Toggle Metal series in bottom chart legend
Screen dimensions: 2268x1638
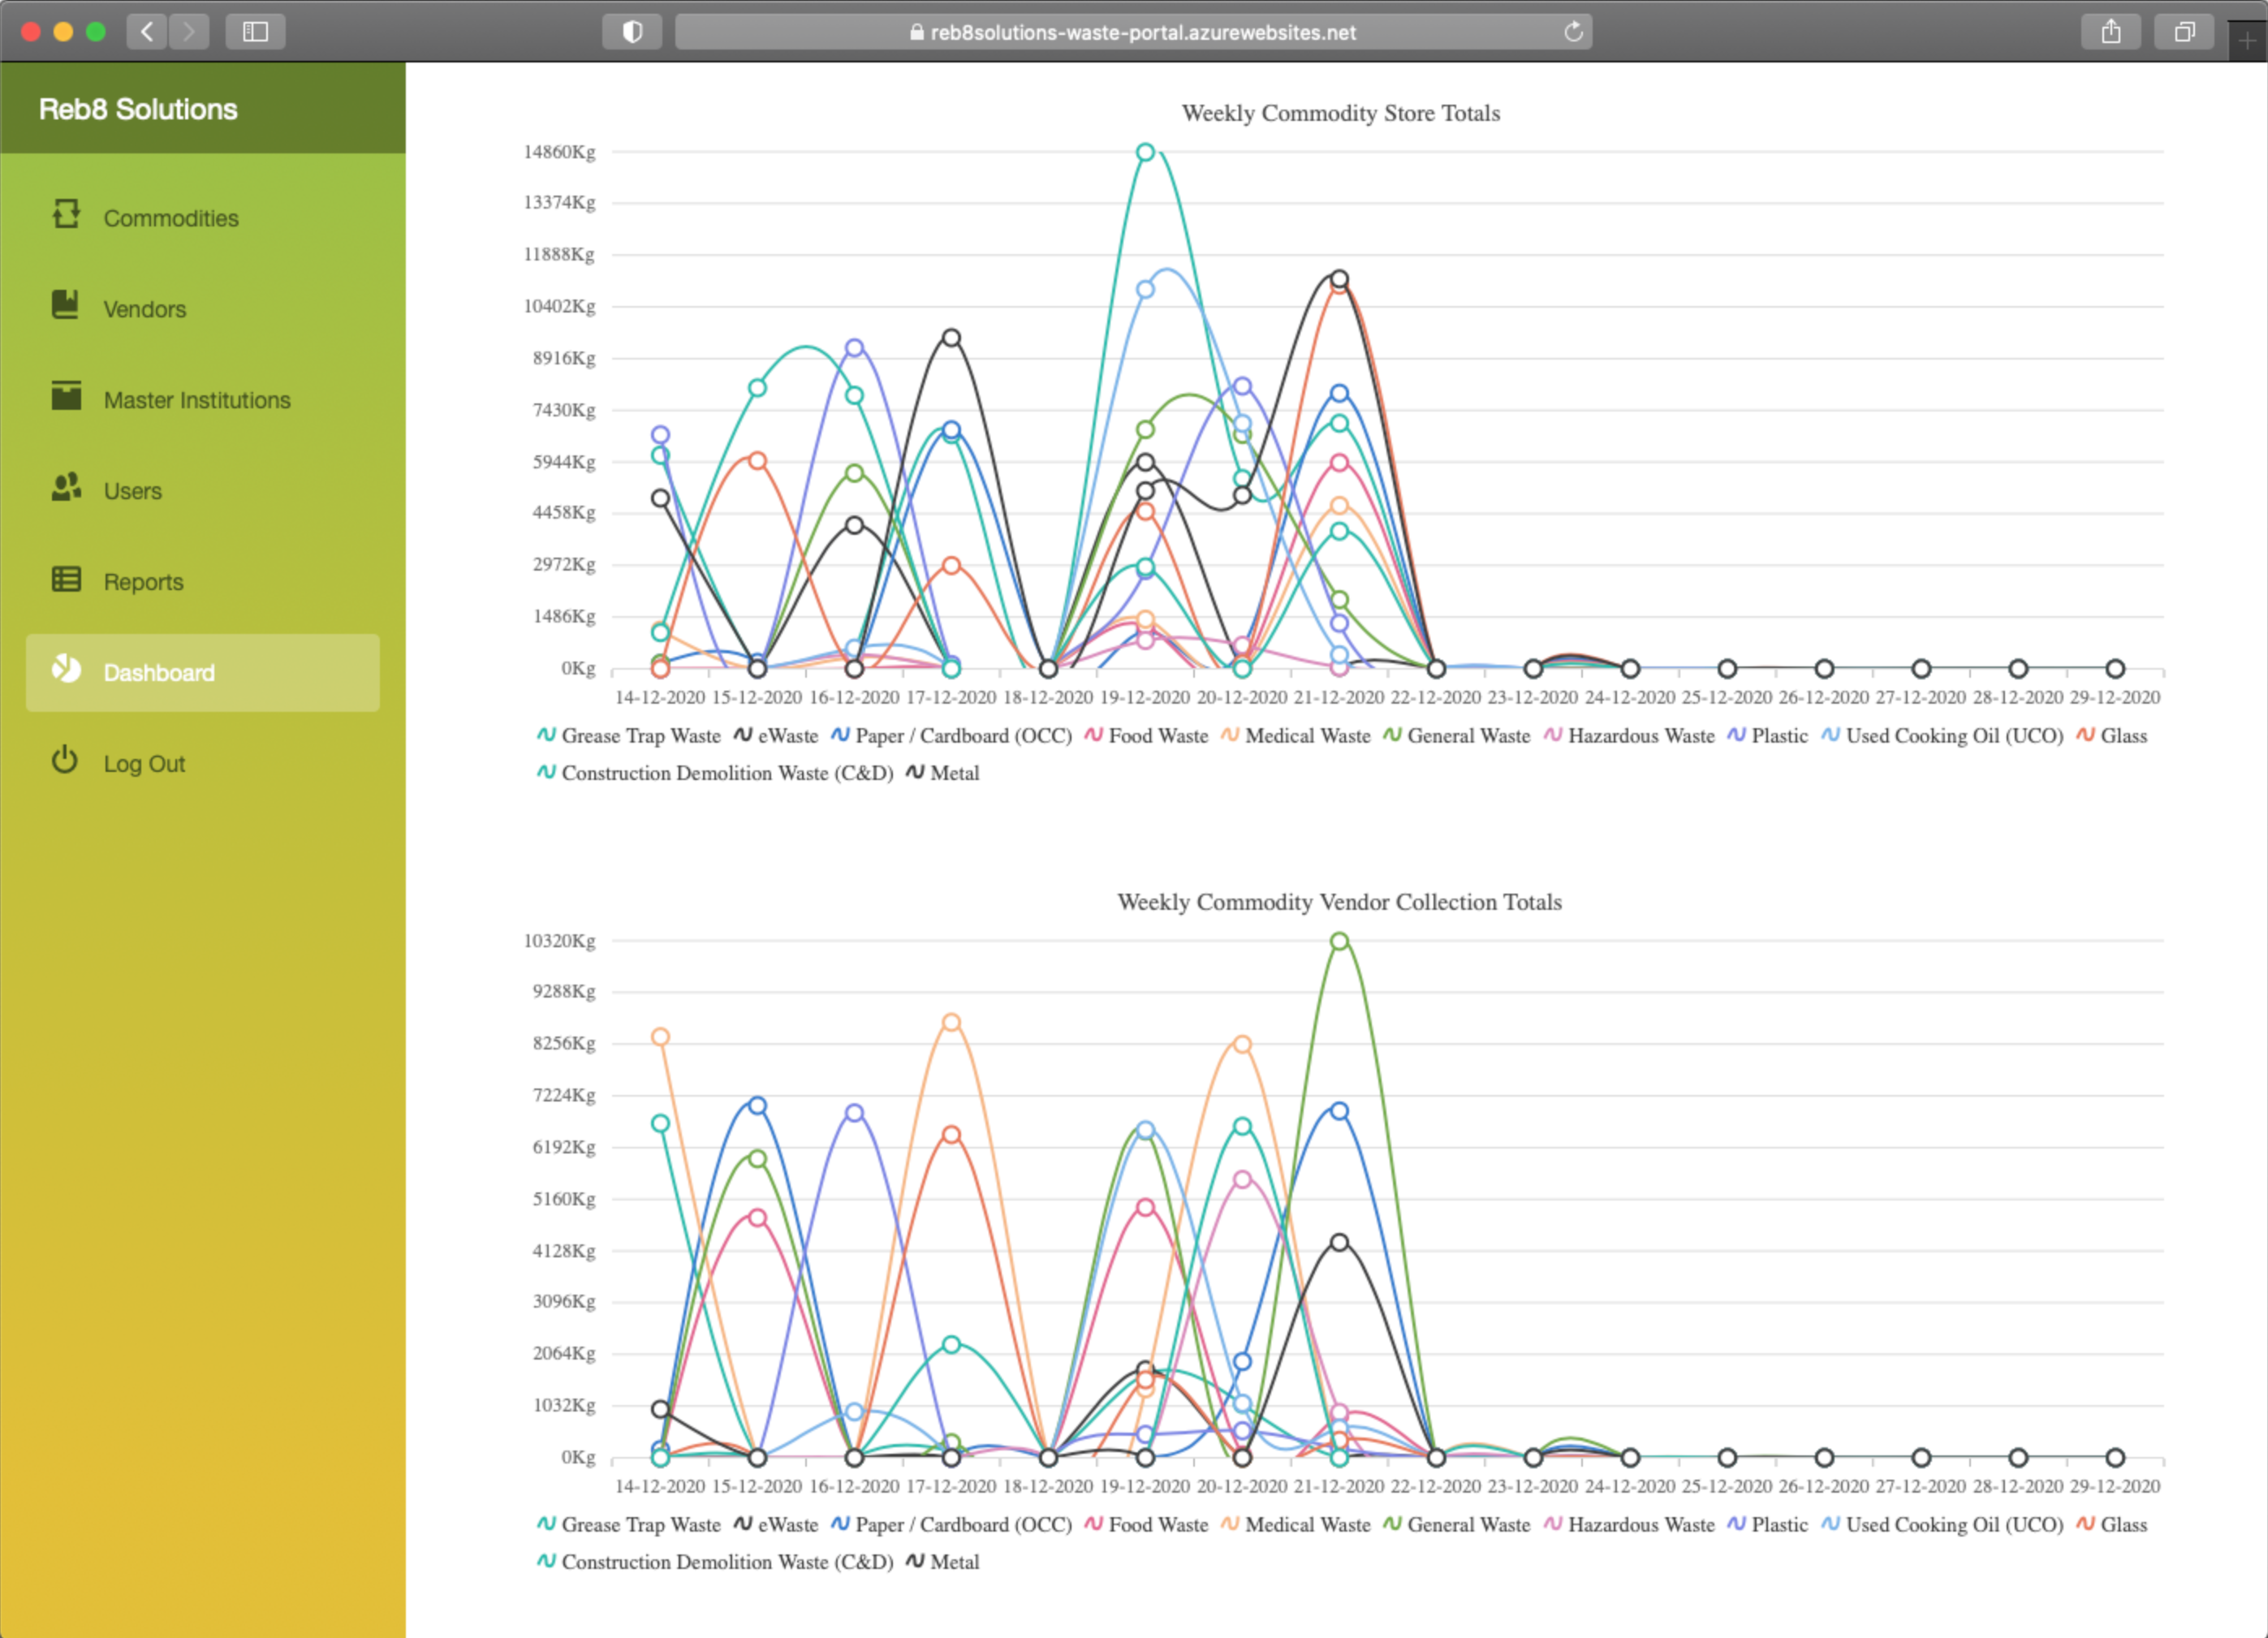click(x=953, y=1562)
